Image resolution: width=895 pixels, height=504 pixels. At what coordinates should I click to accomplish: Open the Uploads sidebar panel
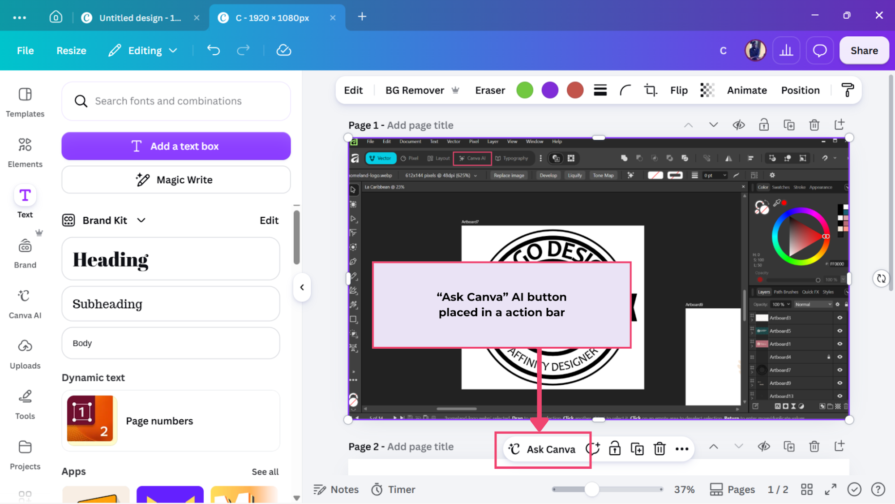coord(25,354)
